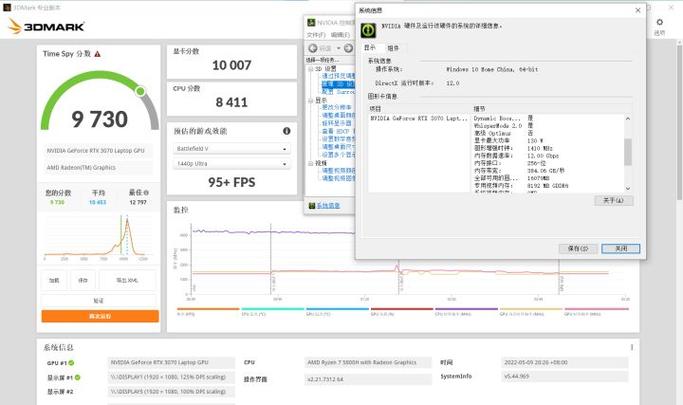
Task: Click the details list scroll up arrow
Action: [x=628, y=118]
